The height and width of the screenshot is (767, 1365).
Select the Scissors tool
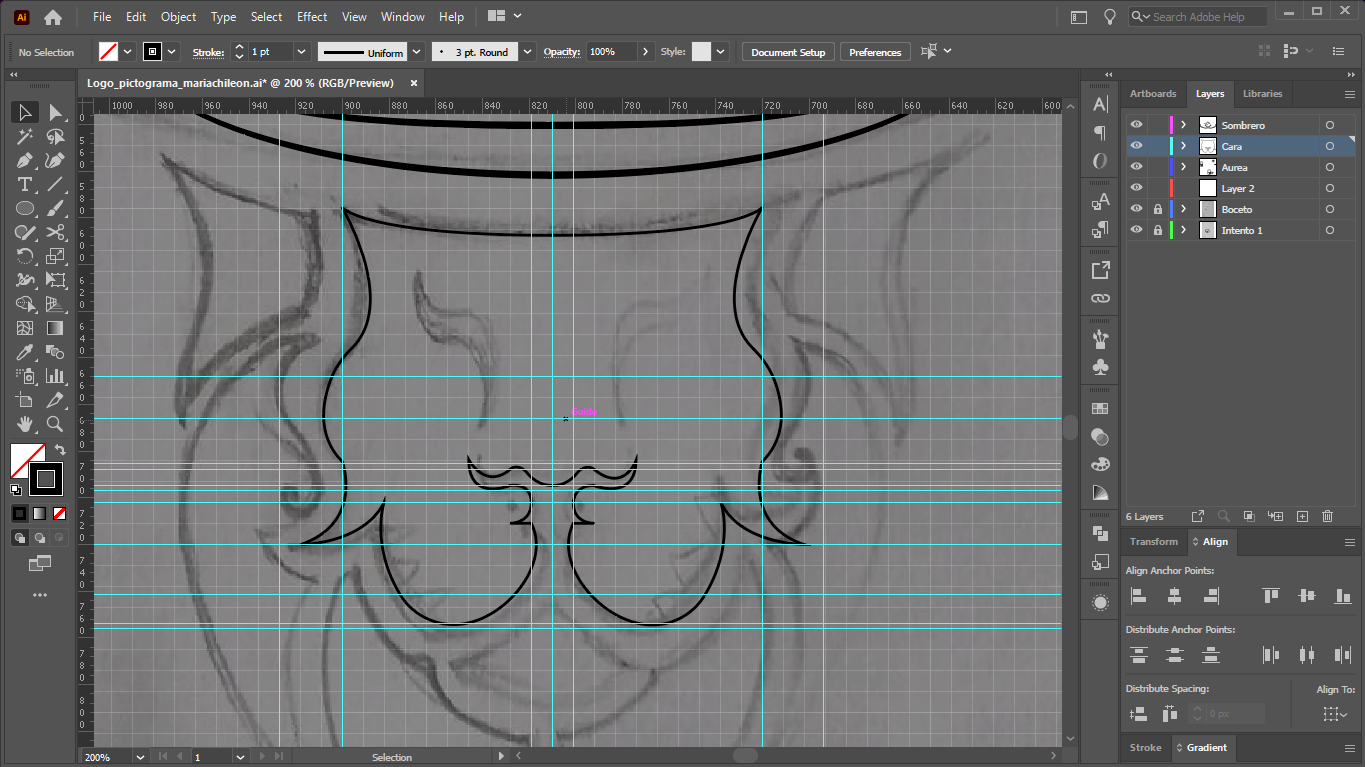[56, 232]
